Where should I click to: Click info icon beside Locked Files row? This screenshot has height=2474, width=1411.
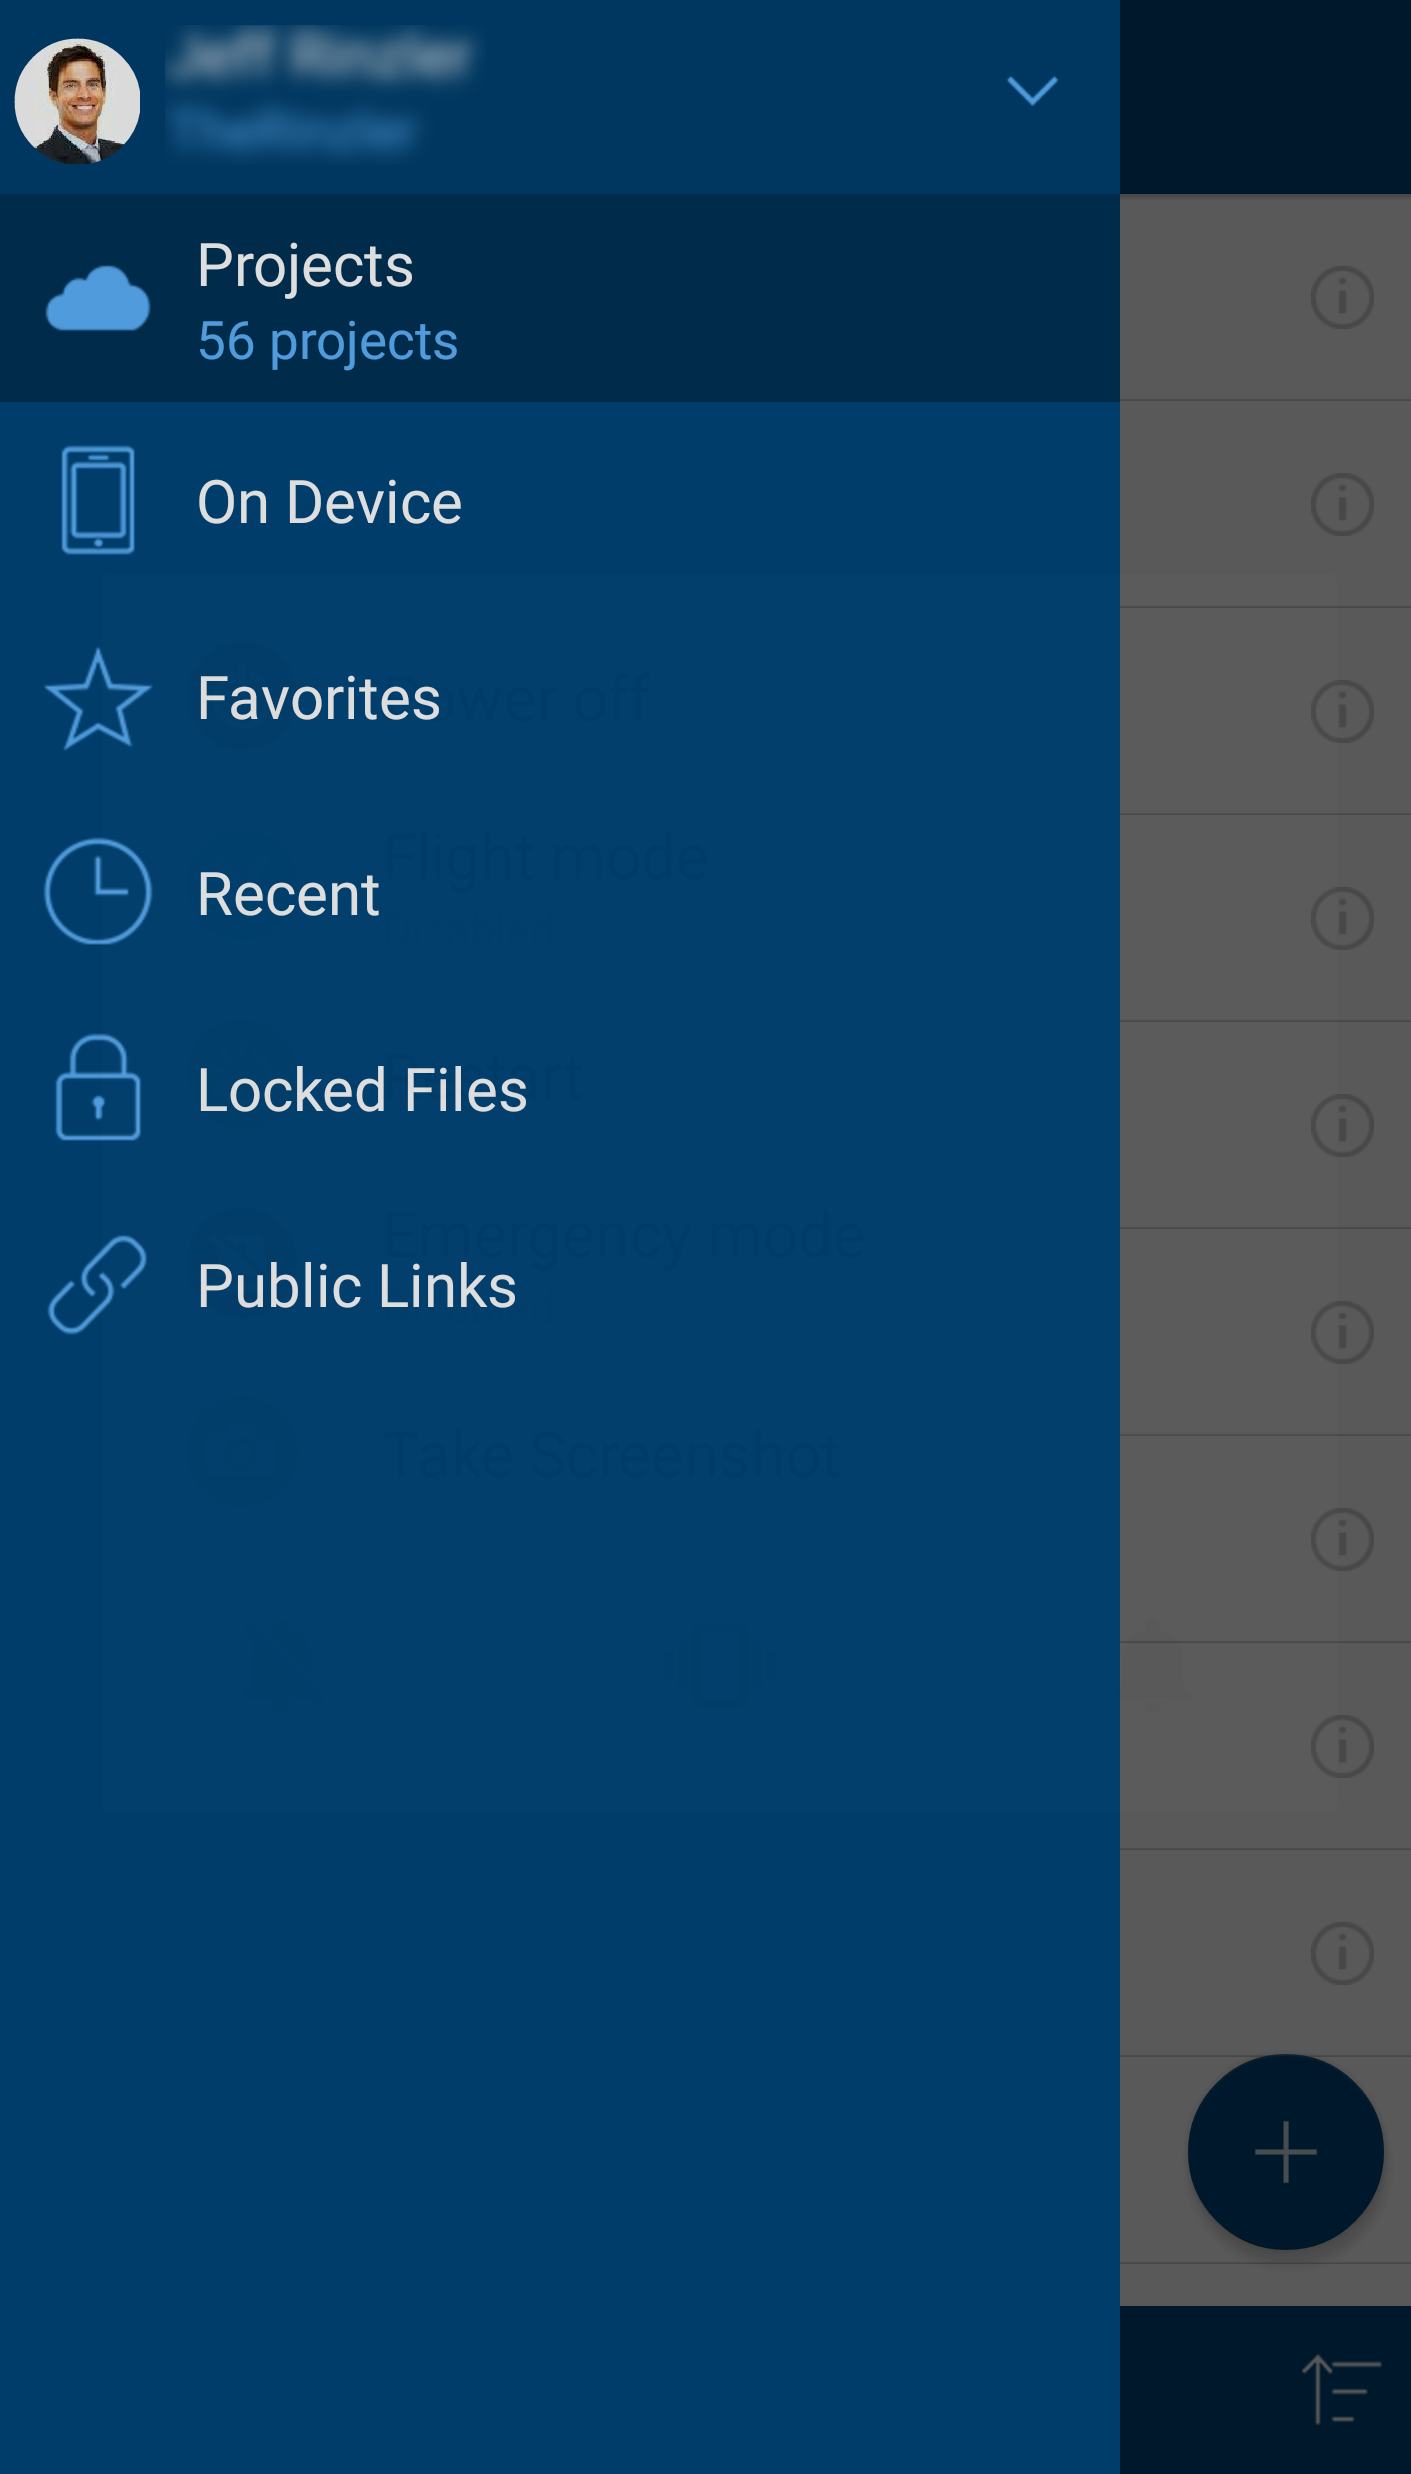pos(1341,1125)
